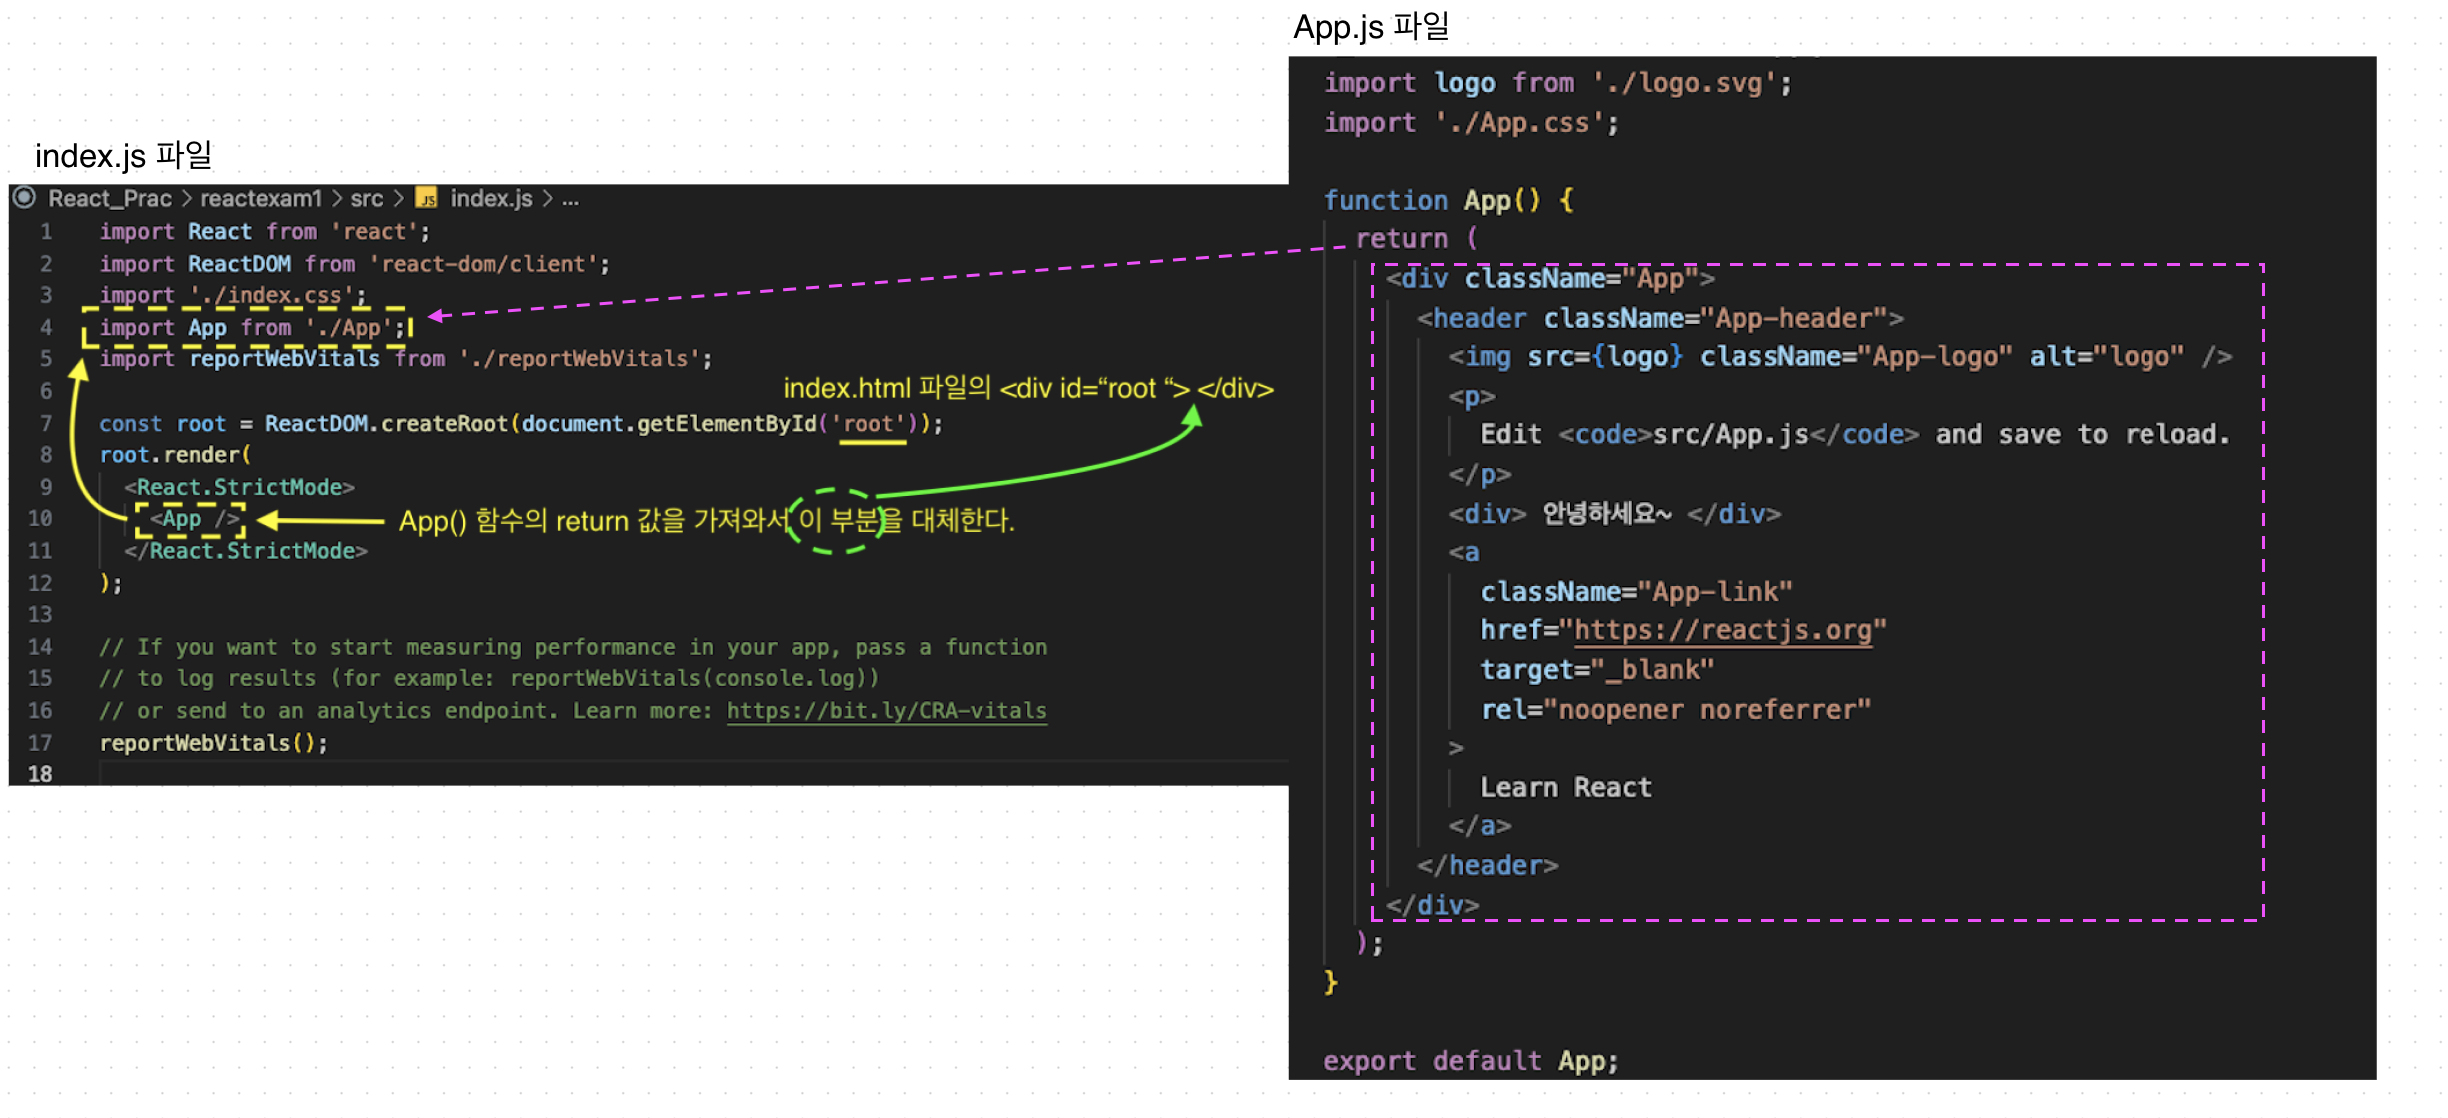The height and width of the screenshot is (1118, 2448).
Task: Click the chevron after reactexam1 breadcrumb
Action: pos(336,199)
